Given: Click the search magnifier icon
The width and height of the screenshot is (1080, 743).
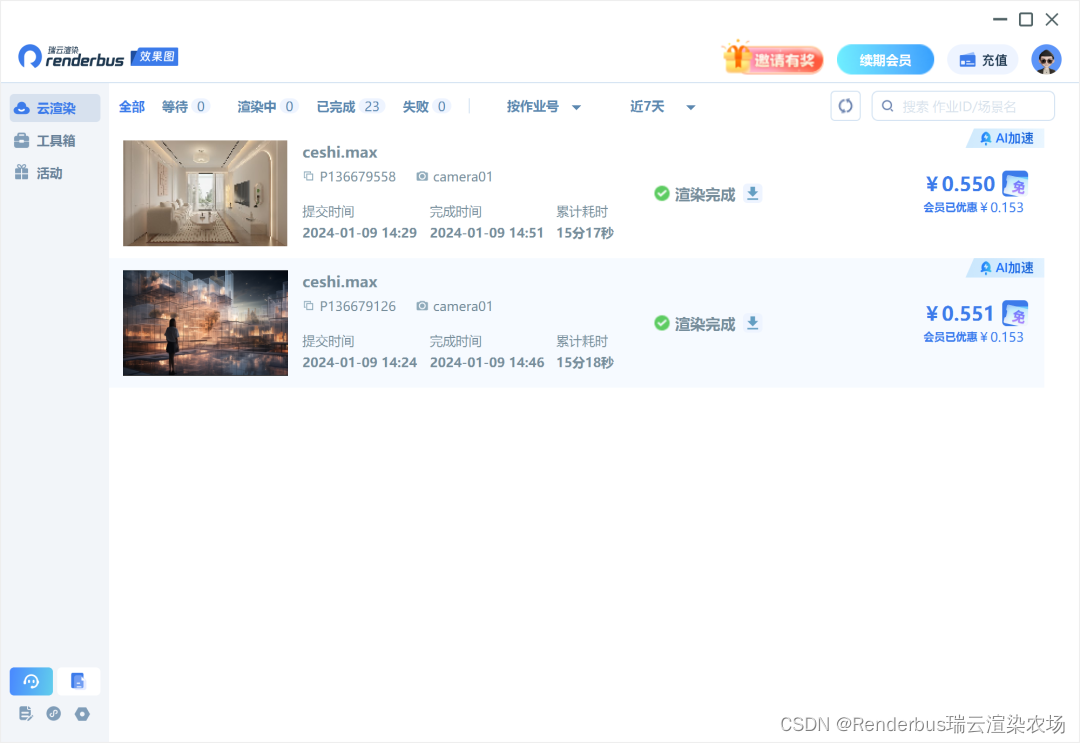Looking at the screenshot, I should click(888, 106).
